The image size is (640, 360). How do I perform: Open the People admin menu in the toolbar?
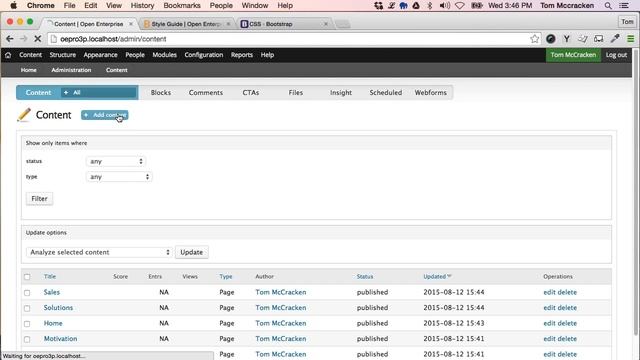tap(135, 55)
